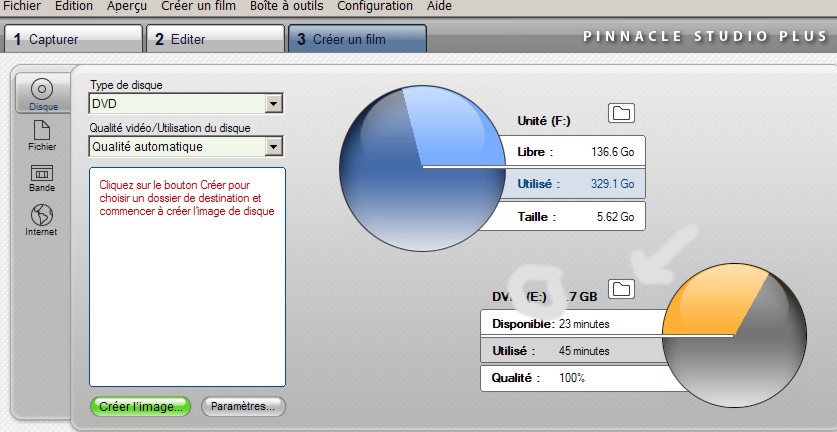Select the Bande tape output icon
The width and height of the screenshot is (837, 432).
click(42, 178)
